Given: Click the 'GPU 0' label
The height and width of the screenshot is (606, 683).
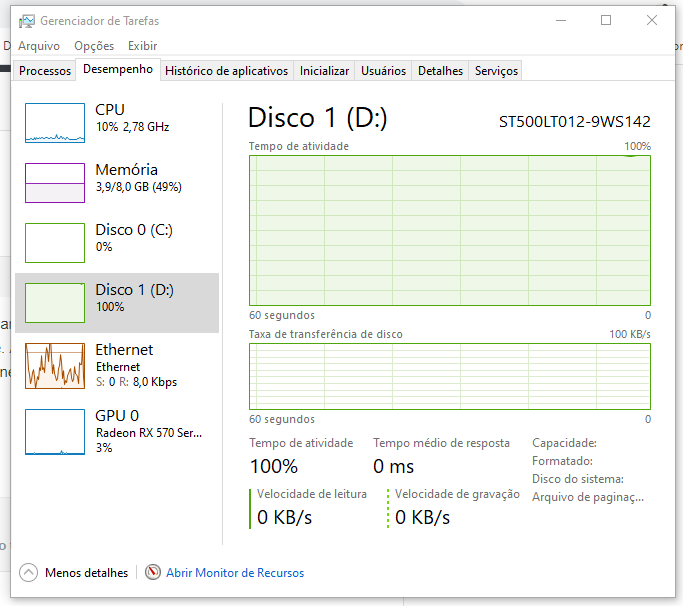Looking at the screenshot, I should [117, 416].
